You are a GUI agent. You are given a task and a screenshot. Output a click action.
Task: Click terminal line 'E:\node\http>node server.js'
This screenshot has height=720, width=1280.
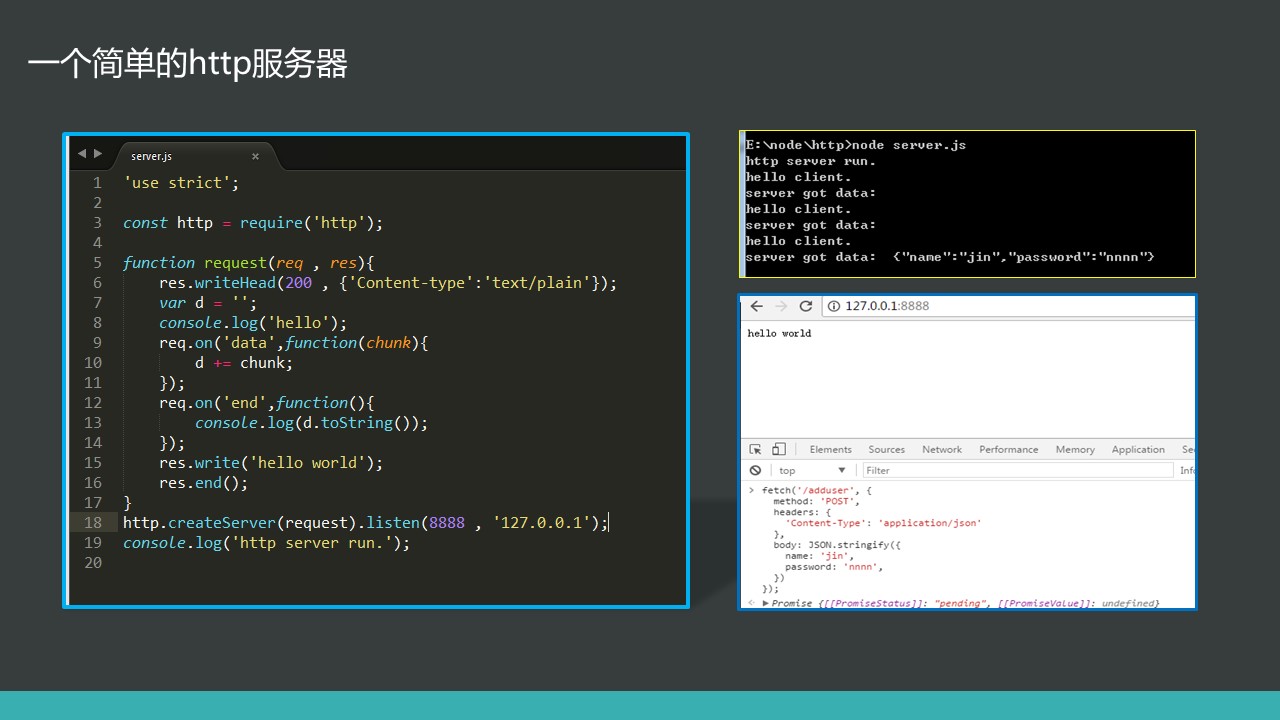[x=856, y=145]
